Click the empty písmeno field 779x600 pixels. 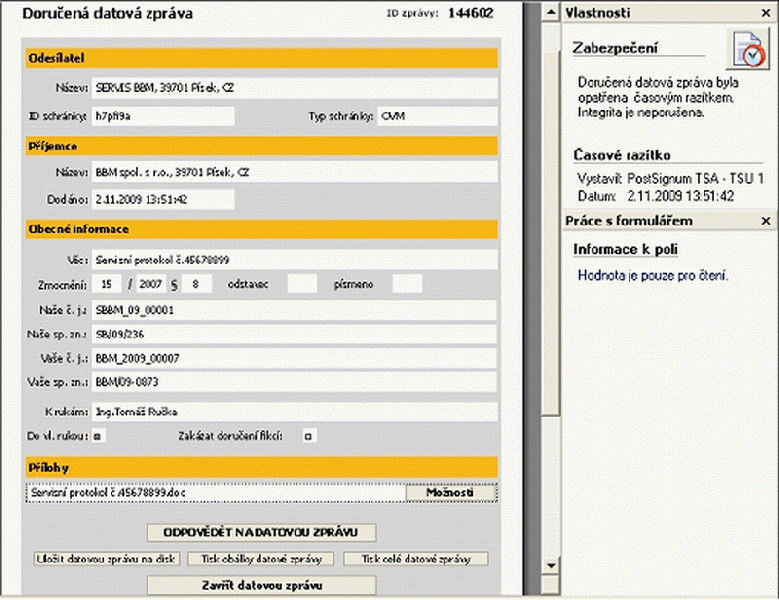[x=407, y=284]
